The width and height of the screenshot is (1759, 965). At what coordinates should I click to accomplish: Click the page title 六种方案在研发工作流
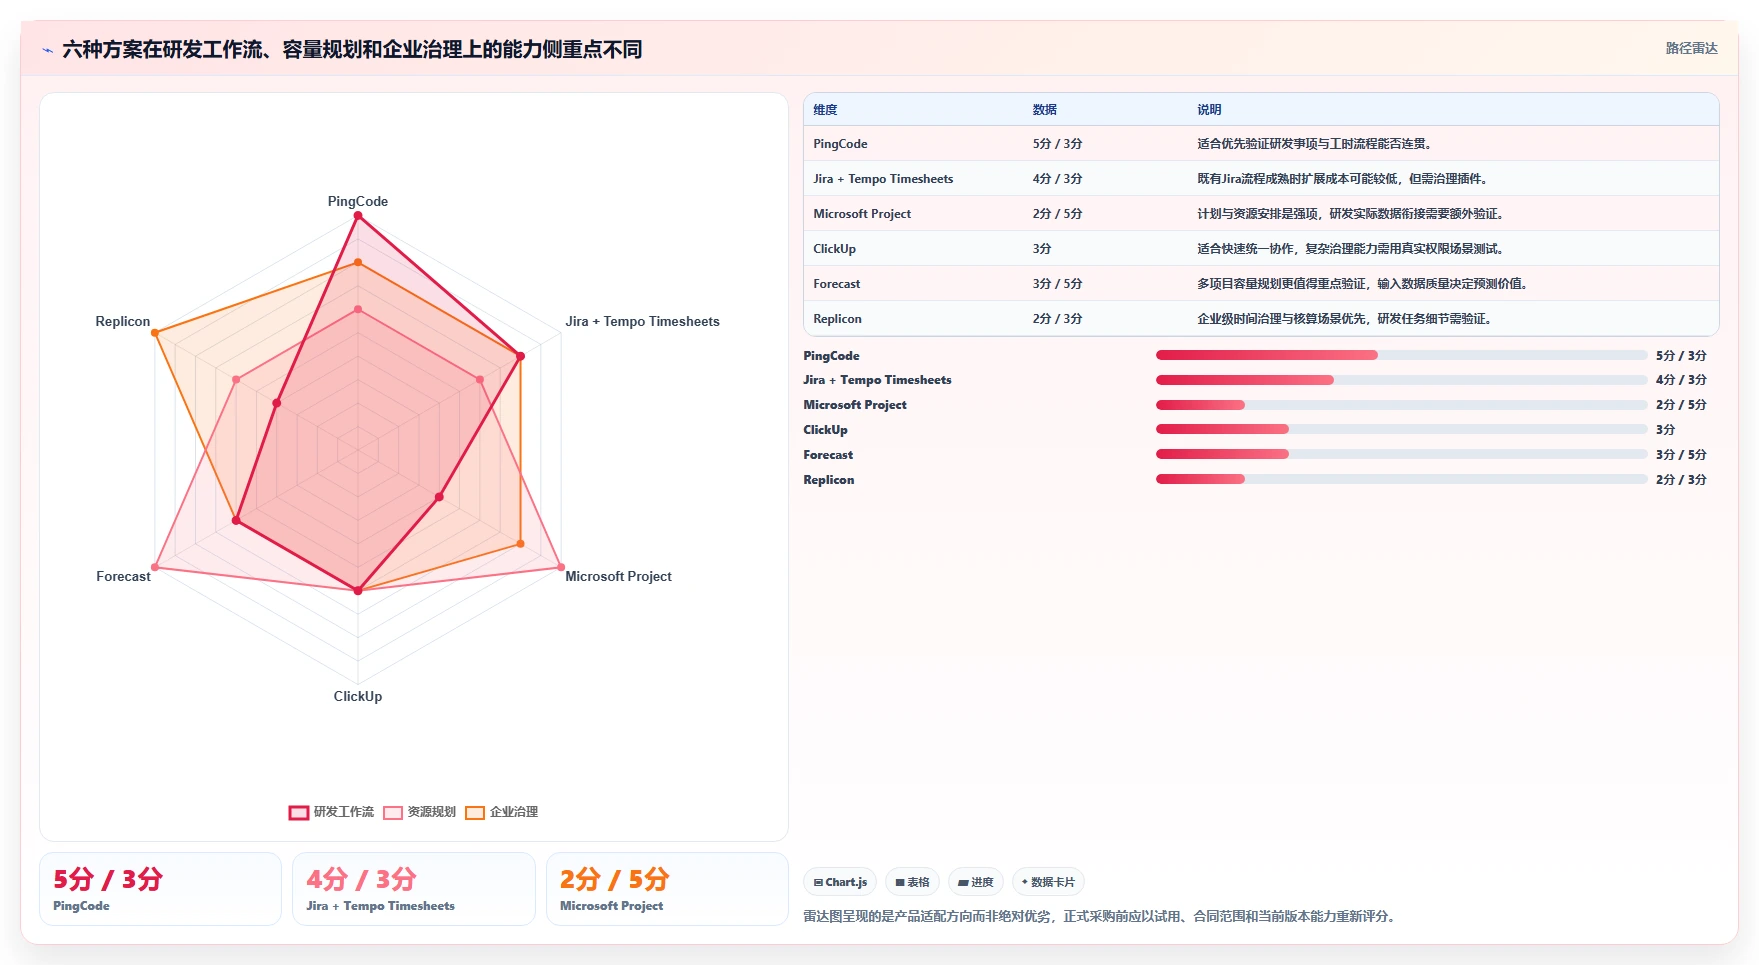(352, 49)
